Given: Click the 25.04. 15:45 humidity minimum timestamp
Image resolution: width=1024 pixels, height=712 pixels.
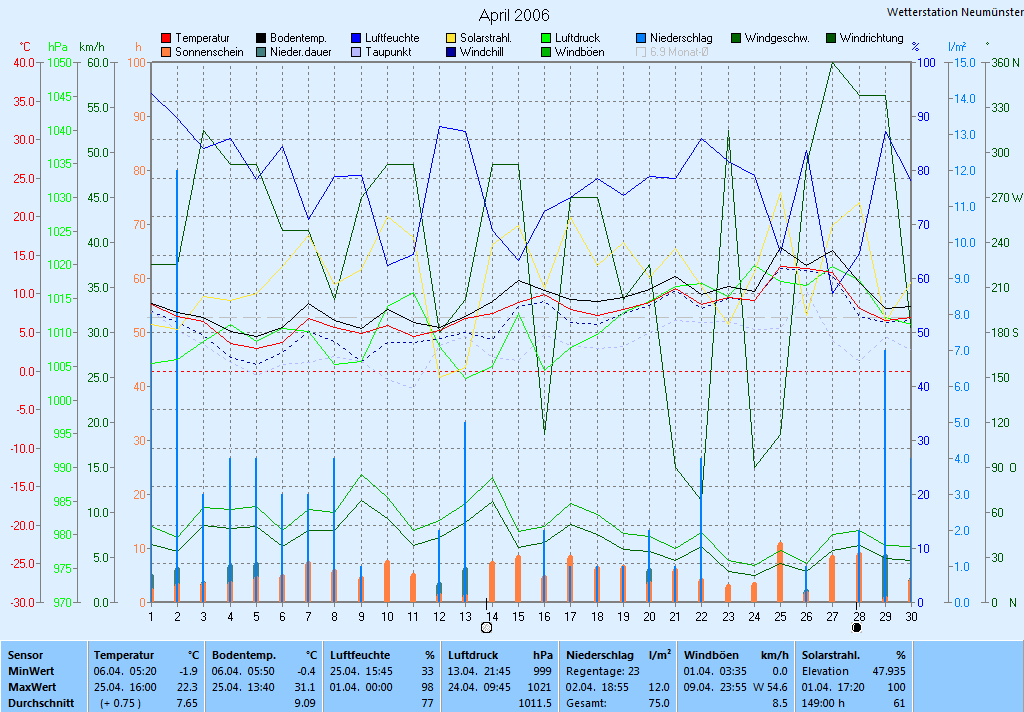Looking at the screenshot, I should [x=361, y=671].
